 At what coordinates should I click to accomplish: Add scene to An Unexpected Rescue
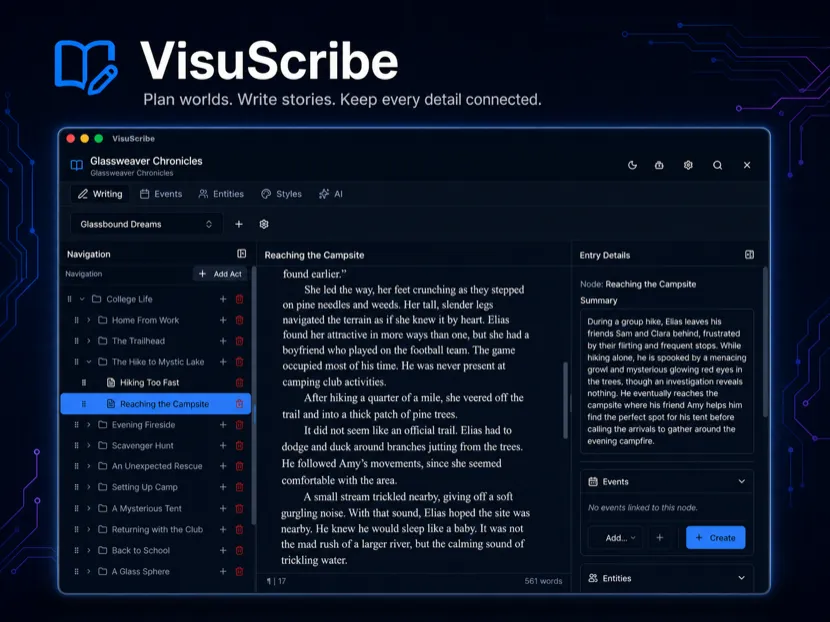(223, 466)
